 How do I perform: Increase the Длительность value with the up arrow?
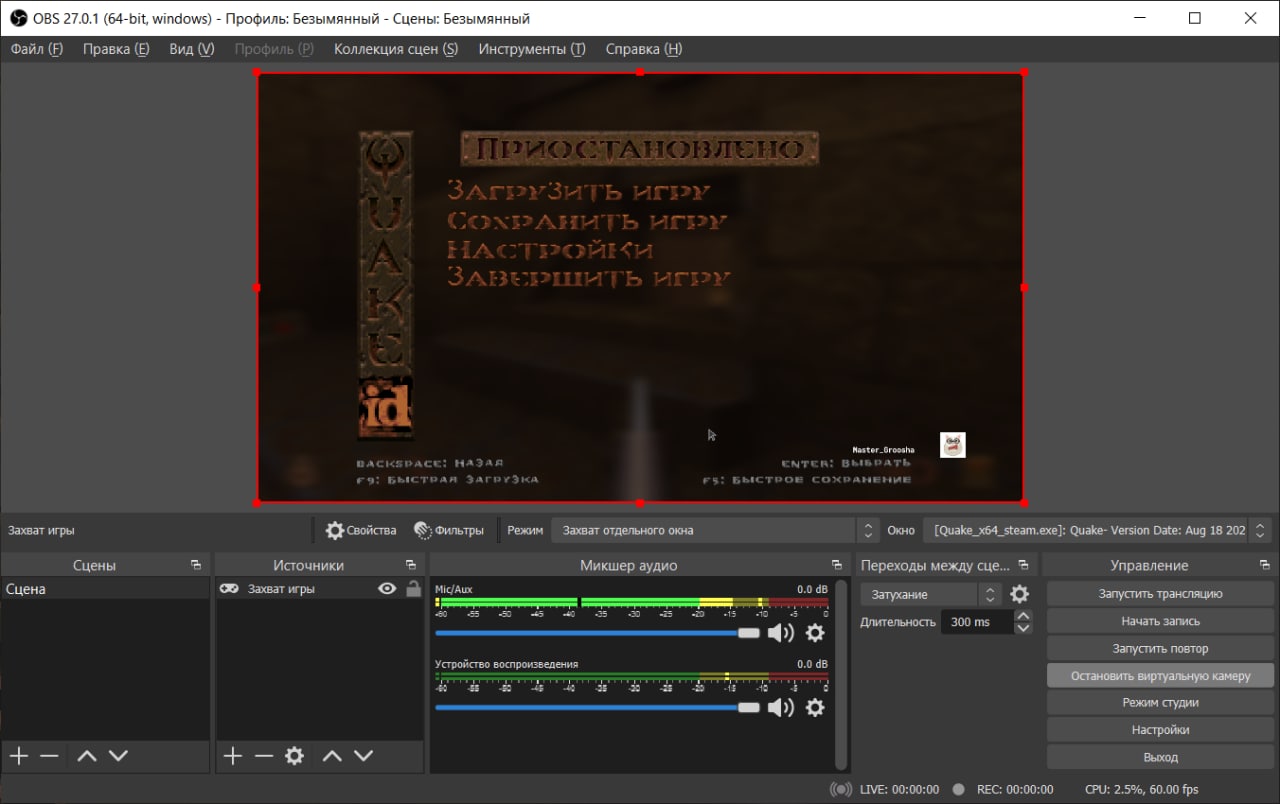click(x=1023, y=616)
